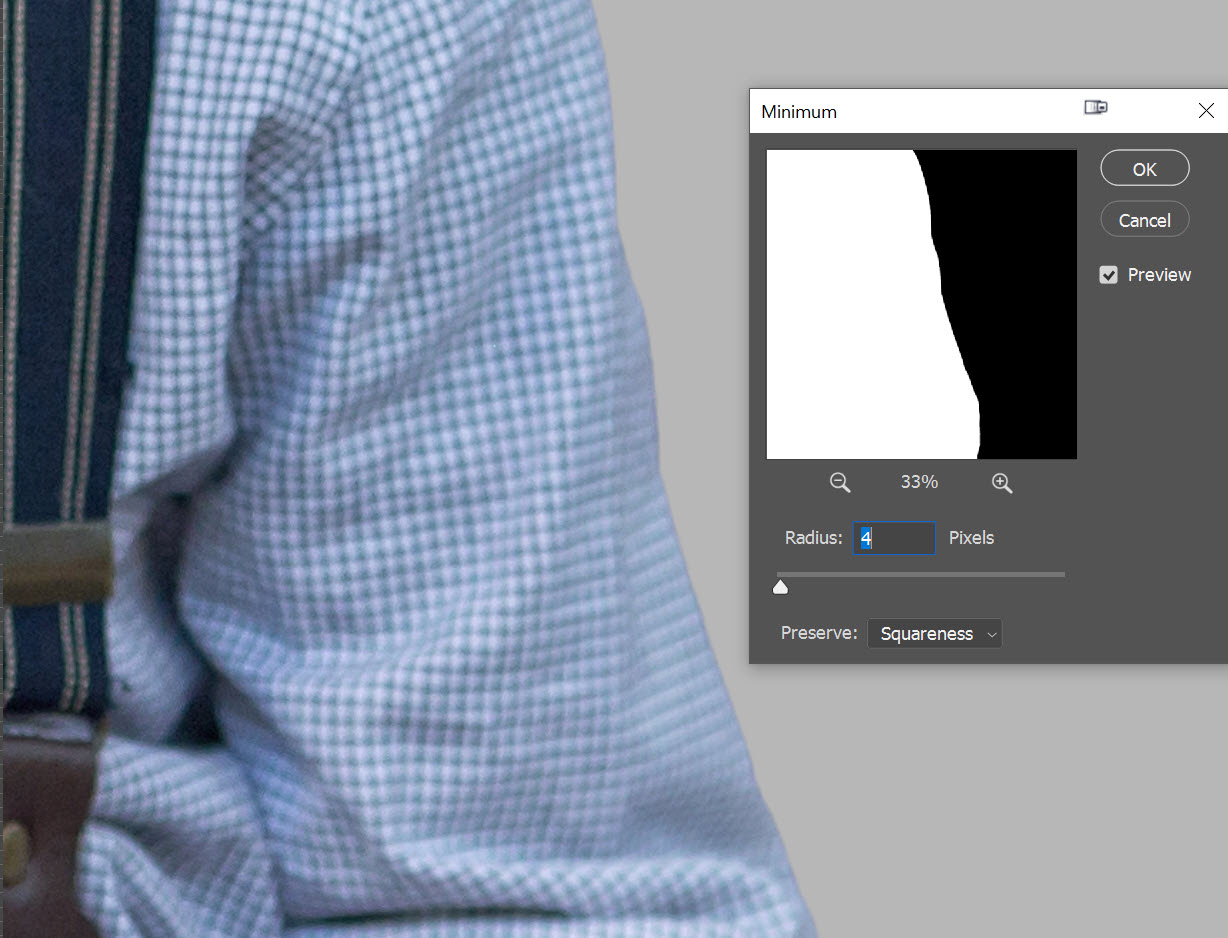This screenshot has height=938, width=1228.
Task: Click the Pixels unit label
Action: point(971,538)
